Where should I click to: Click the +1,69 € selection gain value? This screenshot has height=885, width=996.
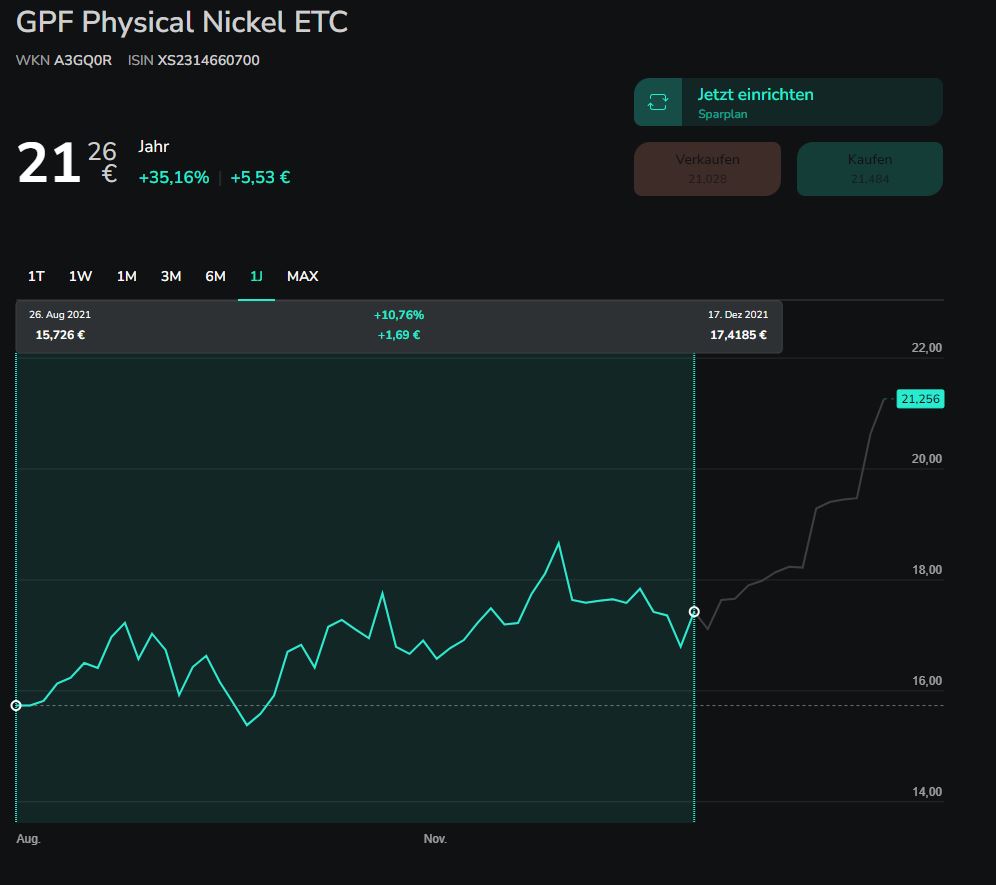pyautogui.click(x=399, y=335)
